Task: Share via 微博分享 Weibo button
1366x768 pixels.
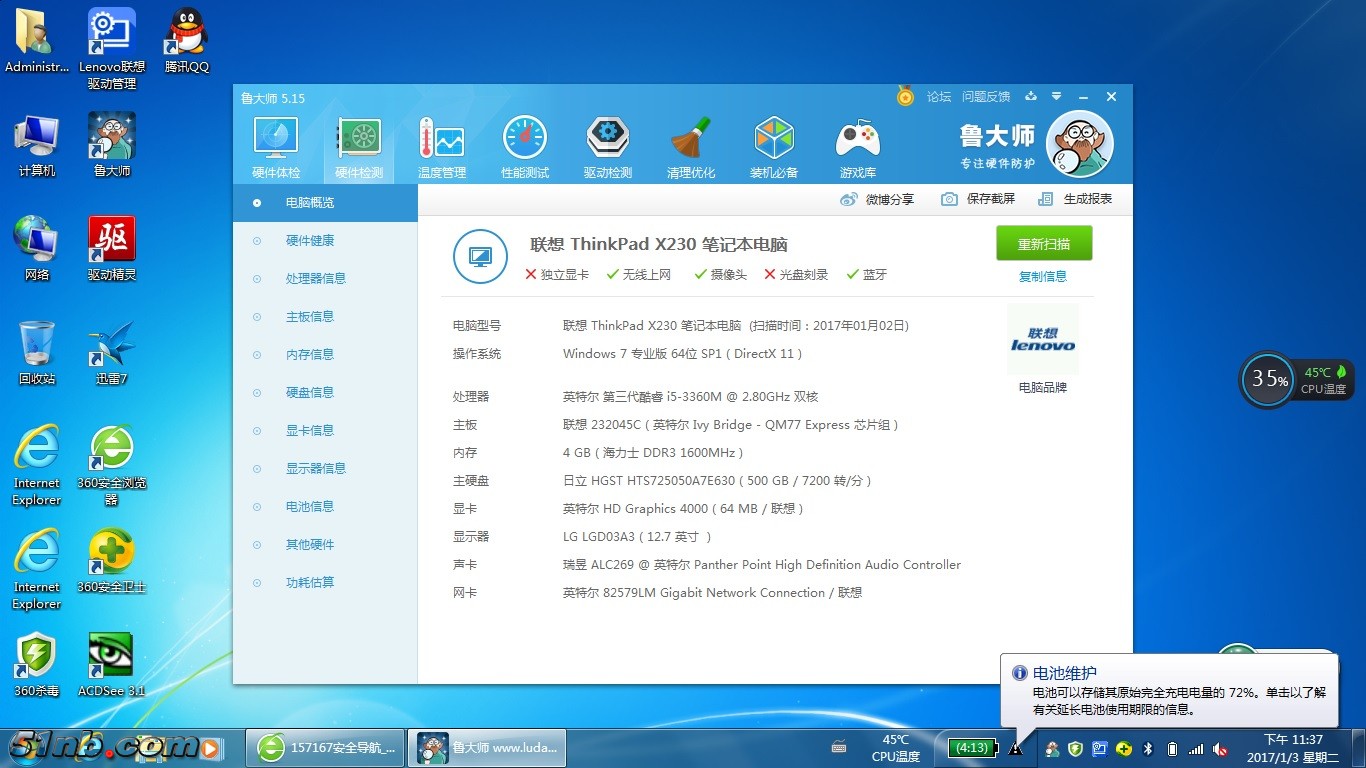Action: pos(877,199)
